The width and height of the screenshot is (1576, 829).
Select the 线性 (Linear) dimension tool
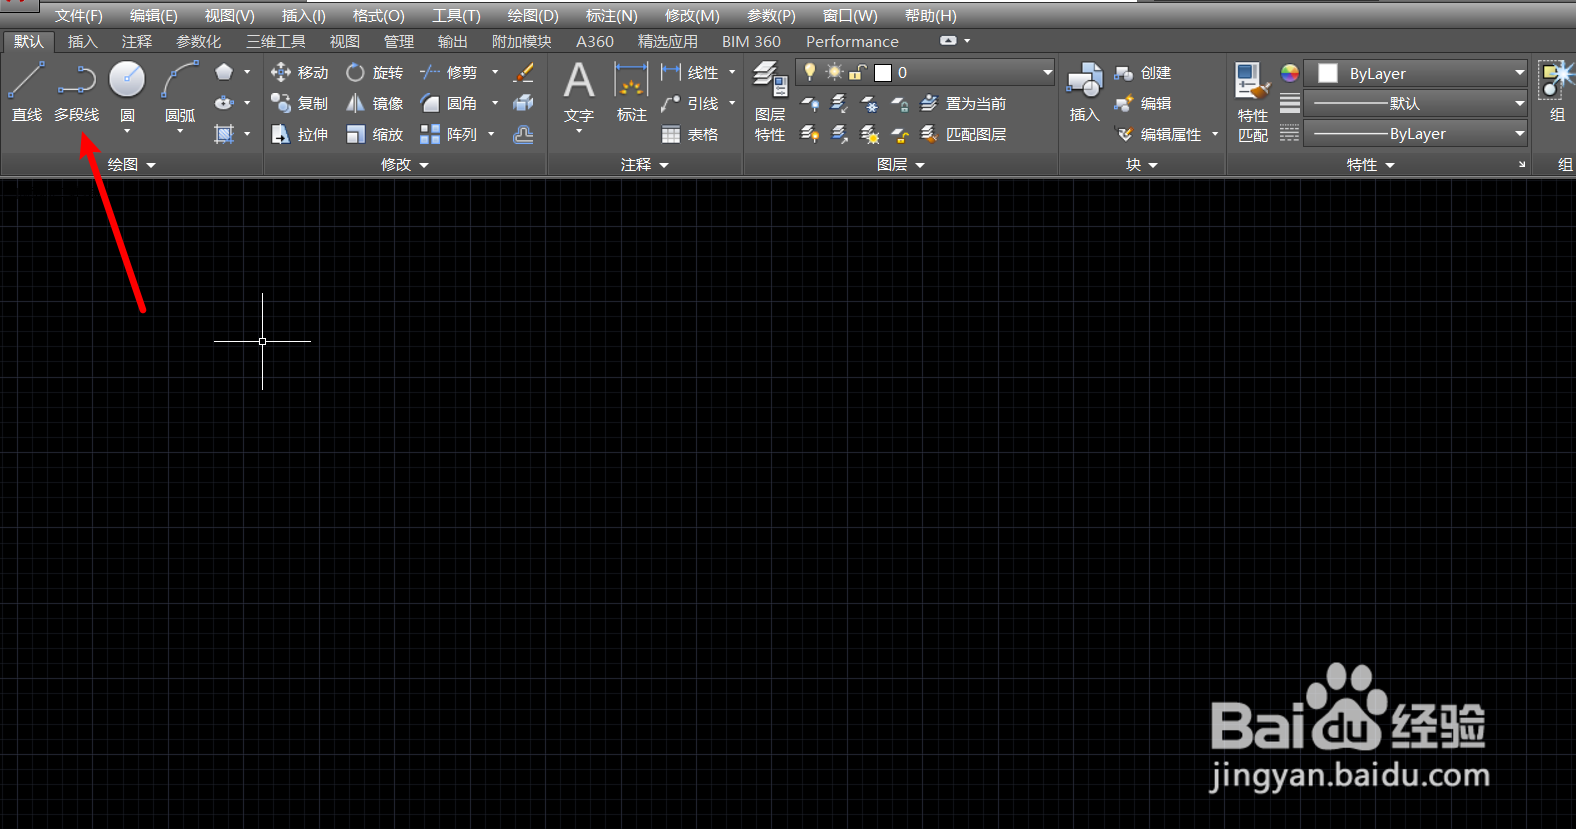690,72
